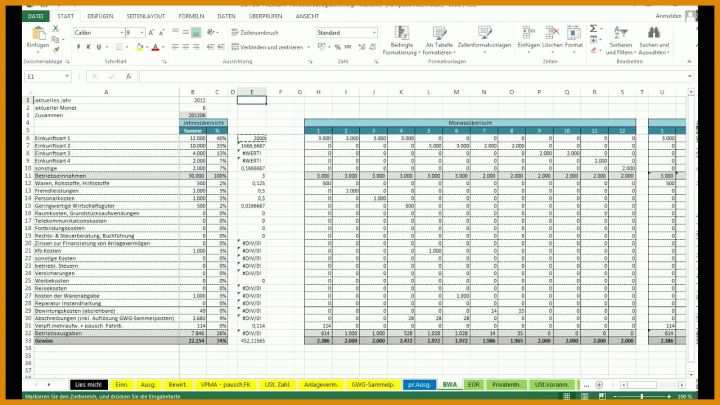The image size is (720, 405).
Task: Click the Page Layout view status icon
Action: (585, 396)
